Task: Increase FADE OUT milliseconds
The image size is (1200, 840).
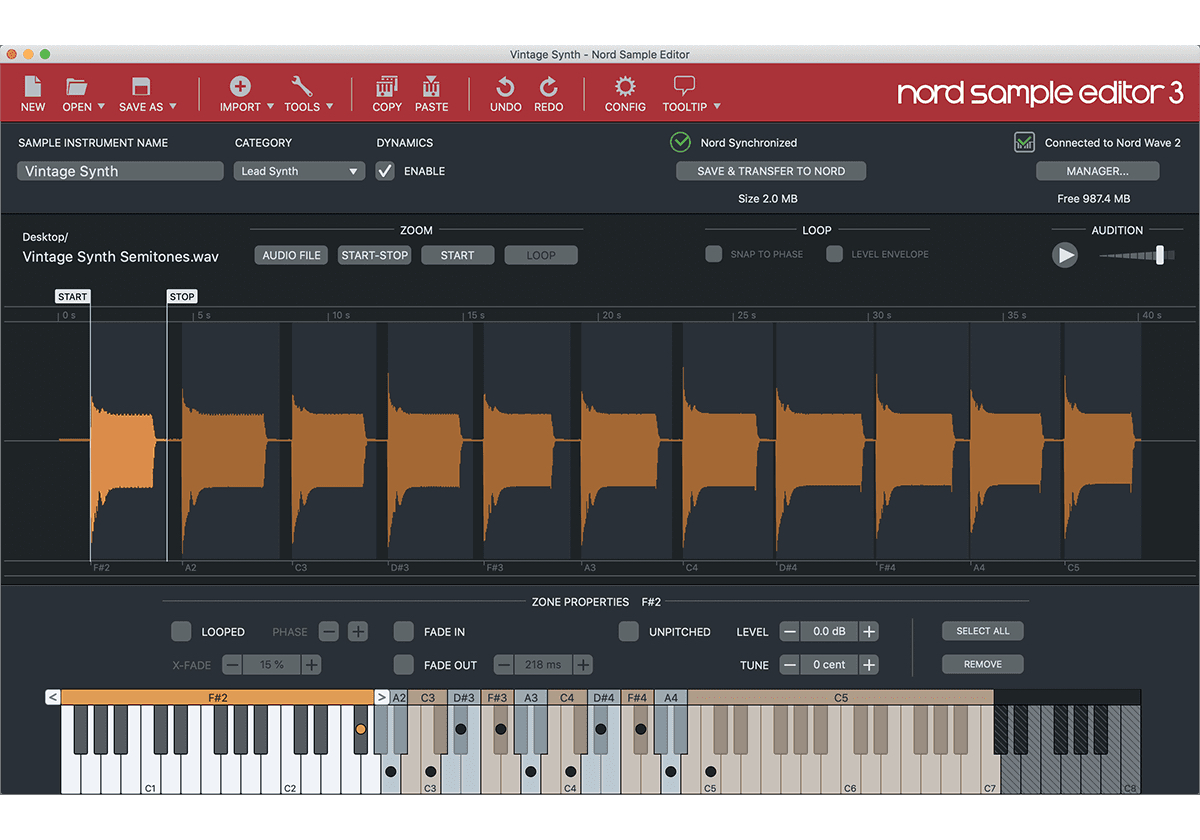Action: [x=583, y=665]
